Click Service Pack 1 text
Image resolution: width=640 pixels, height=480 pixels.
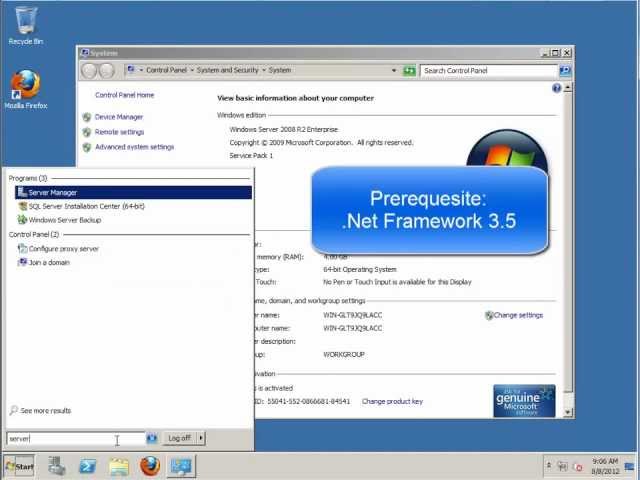coord(251,156)
